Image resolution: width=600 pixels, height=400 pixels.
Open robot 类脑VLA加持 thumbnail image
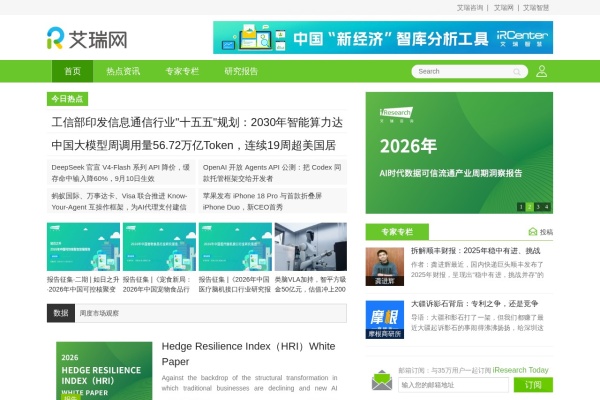click(311, 247)
